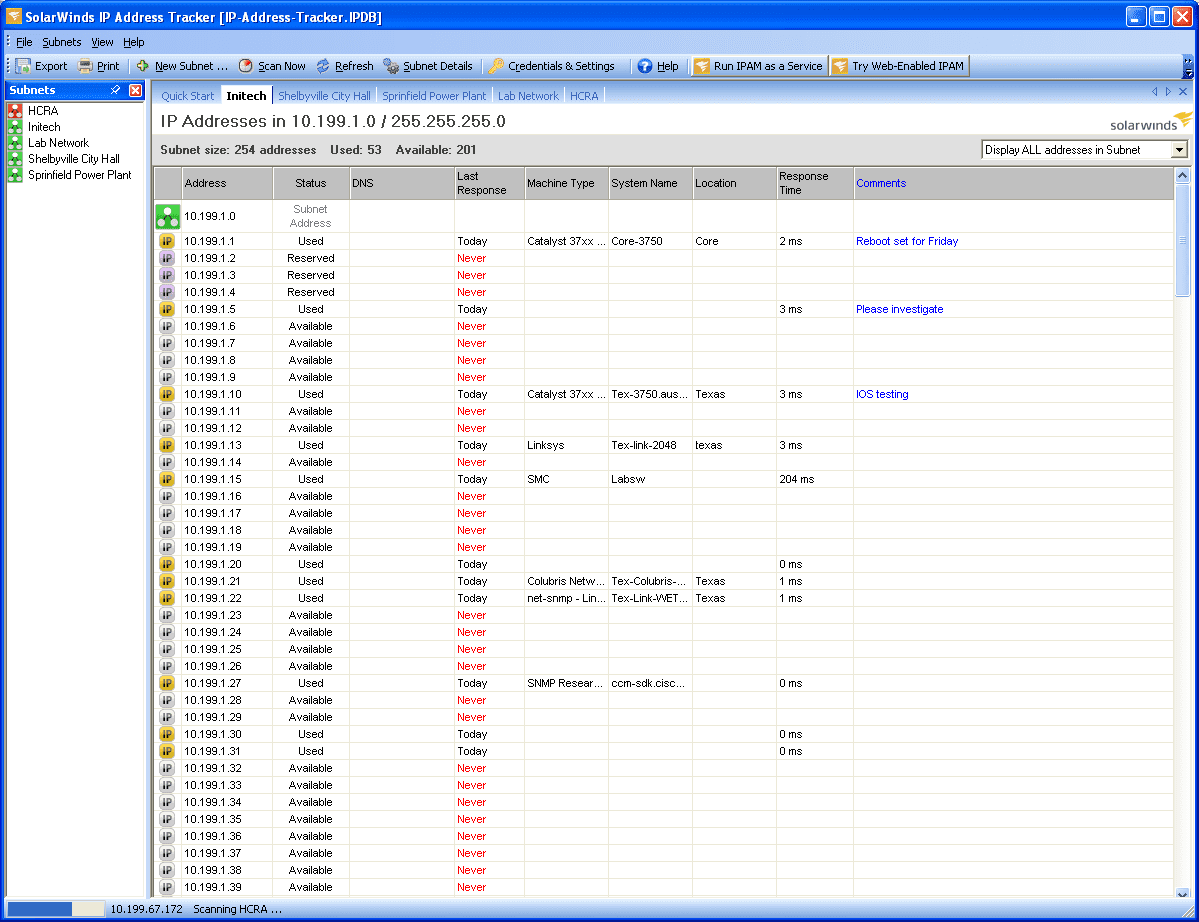Viewport: 1199px width, 922px height.
Task: Expand the toolbar overflow chevron
Action: (x=1188, y=67)
